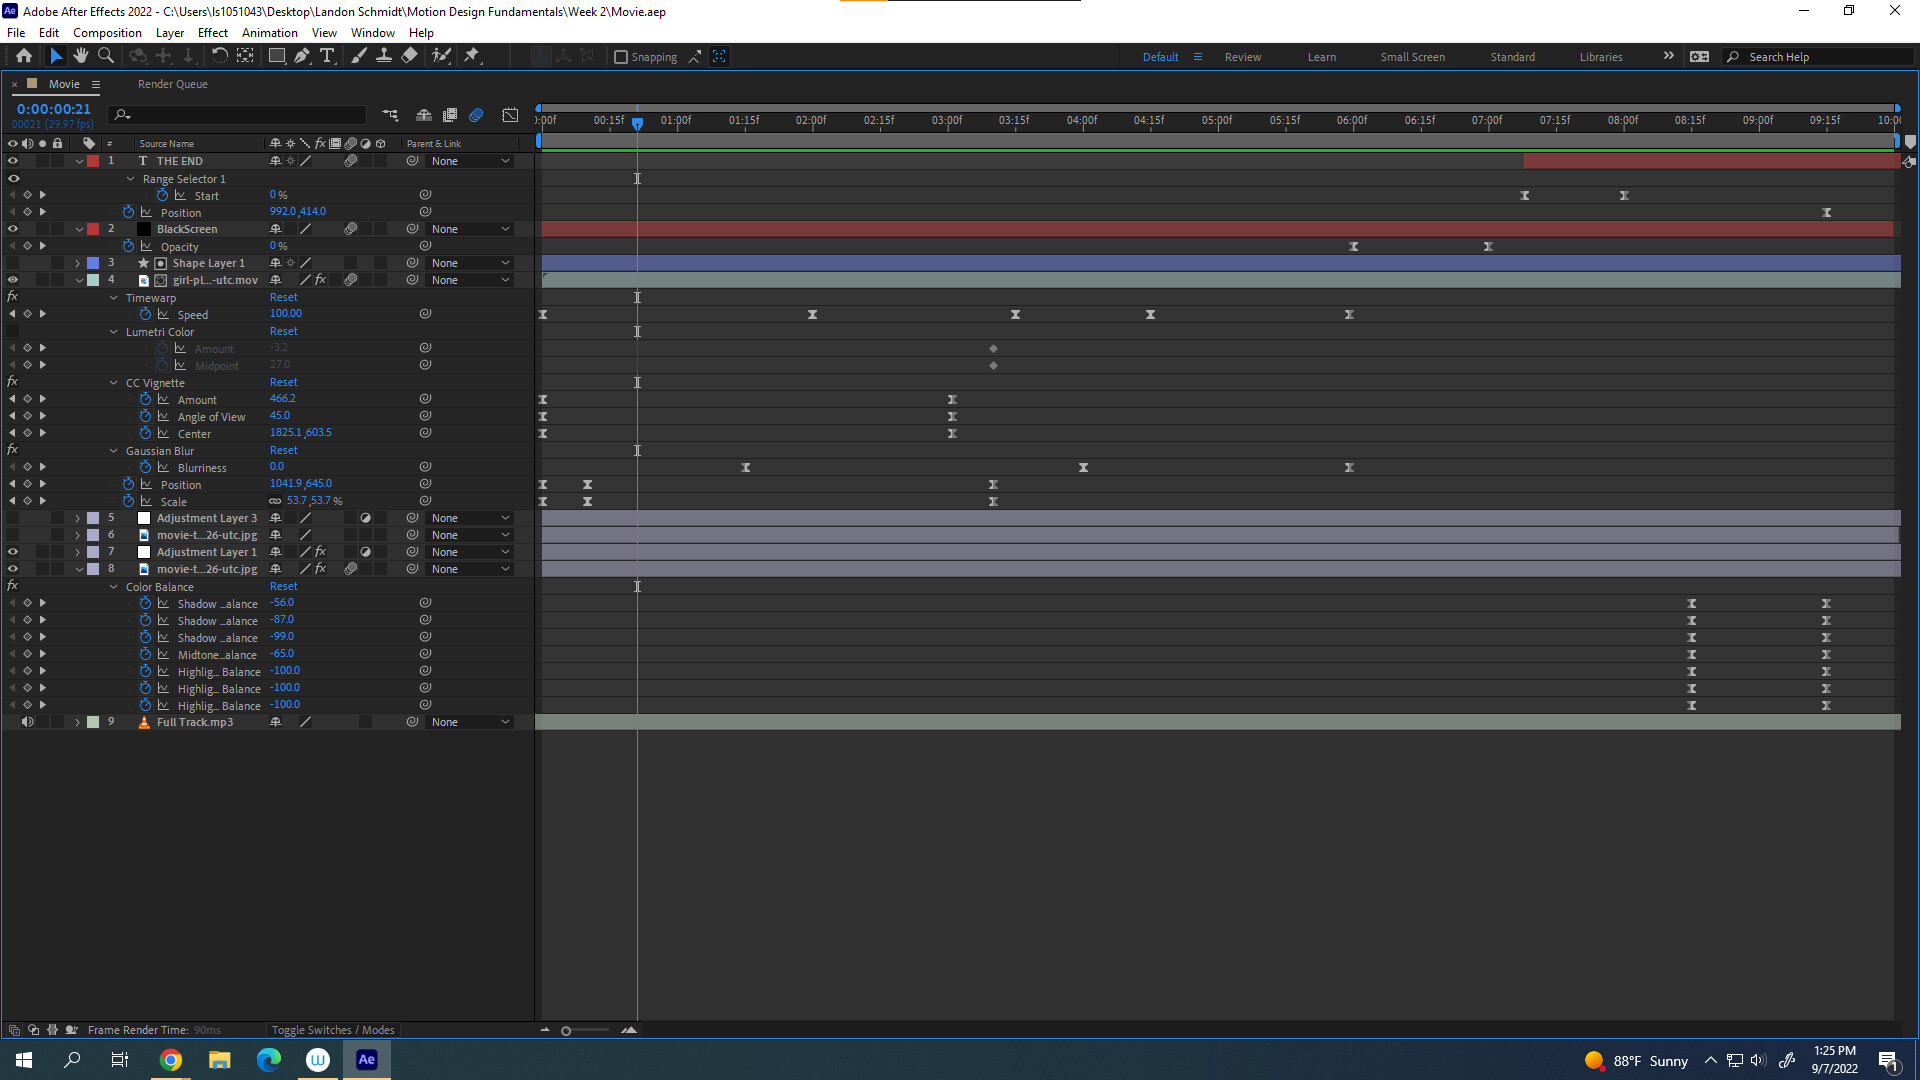Enable the Snapping checkbox

(621, 57)
